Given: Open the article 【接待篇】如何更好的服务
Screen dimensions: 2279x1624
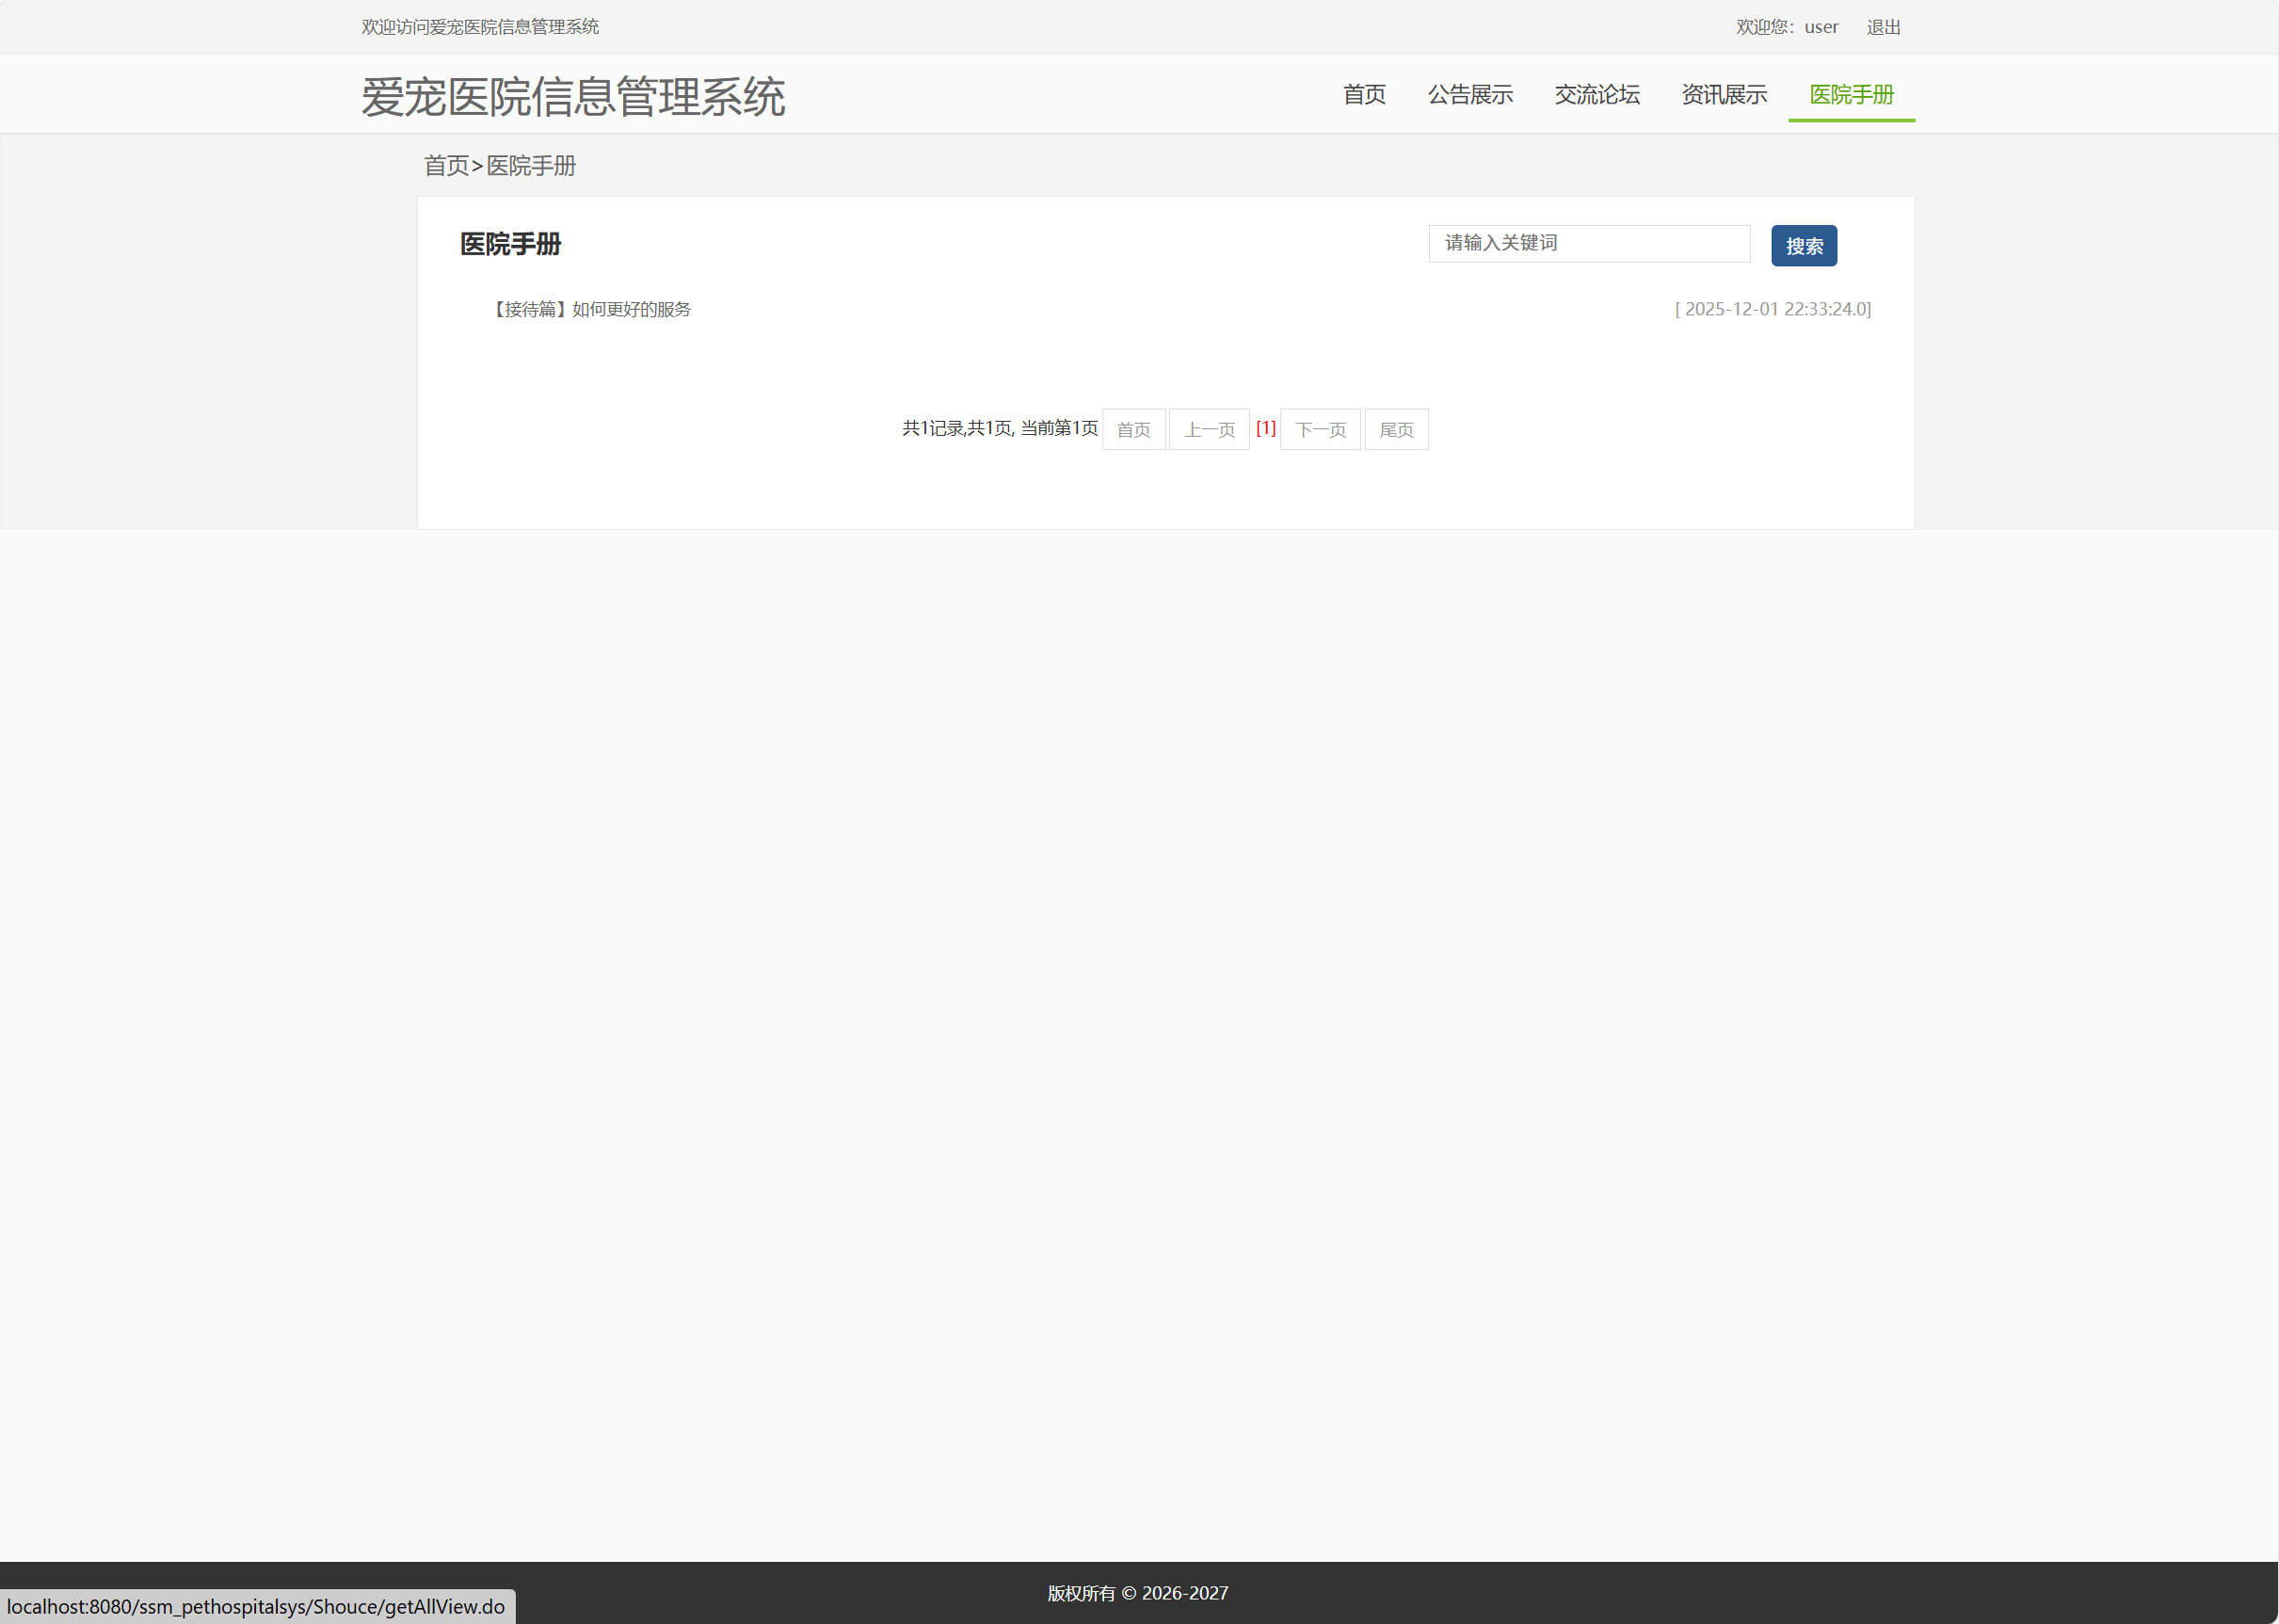Looking at the screenshot, I should [x=592, y=309].
